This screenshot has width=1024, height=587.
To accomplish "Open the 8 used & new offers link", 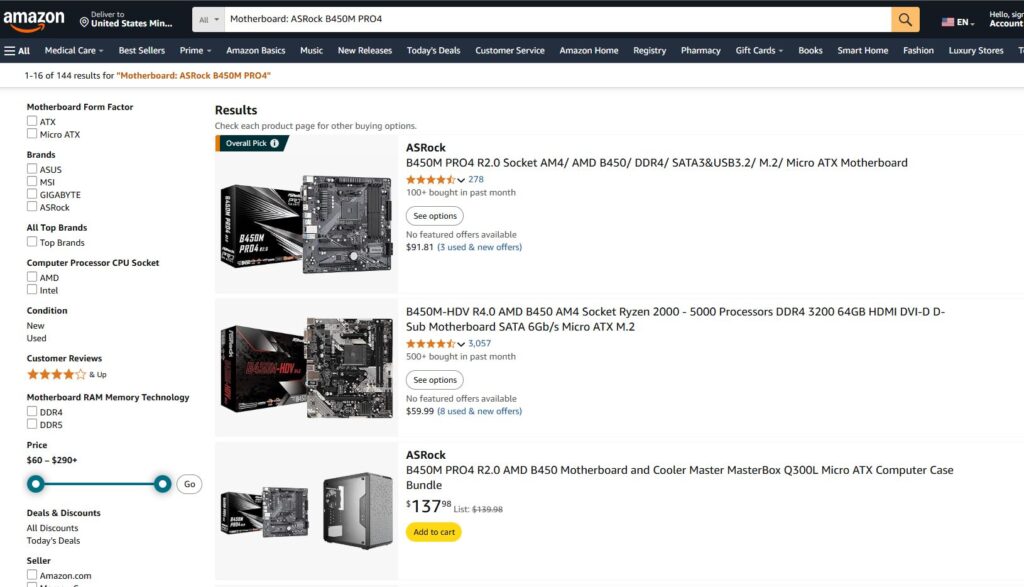I will click(x=479, y=411).
